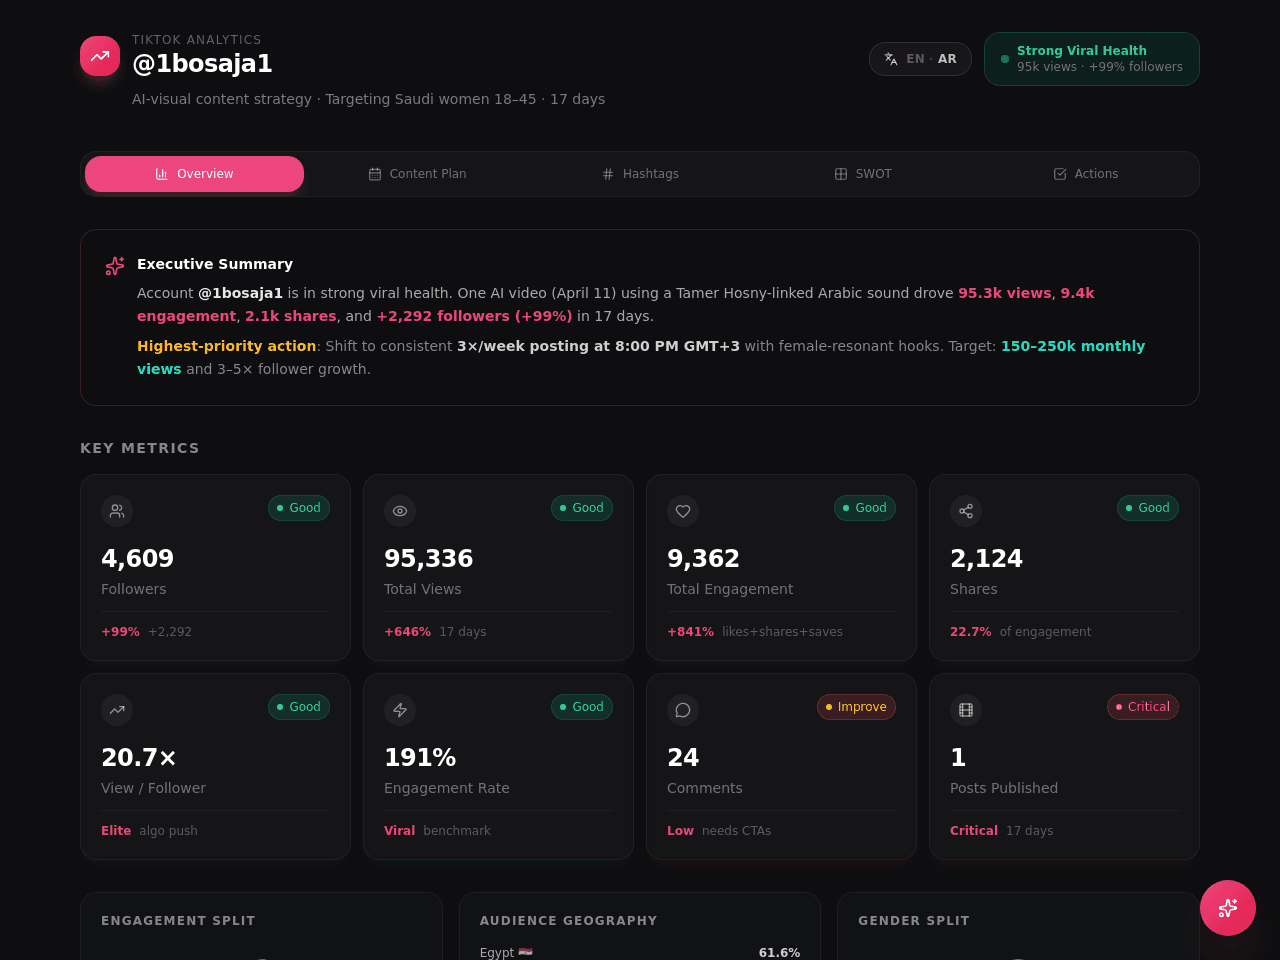Click the Executive Summary sparkle icon
Image resolution: width=1280 pixels, height=960 pixels.
[x=115, y=265]
